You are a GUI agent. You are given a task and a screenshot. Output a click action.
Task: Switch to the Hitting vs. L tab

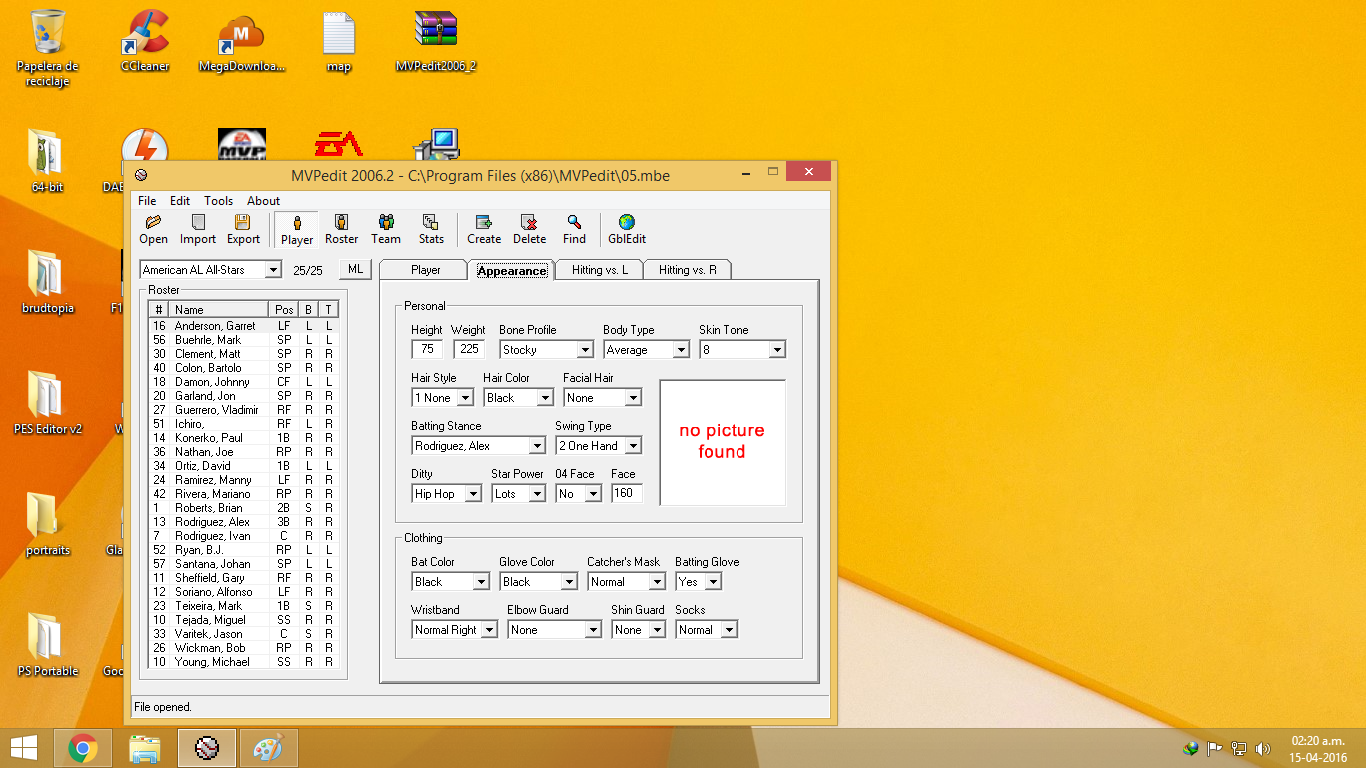point(600,270)
